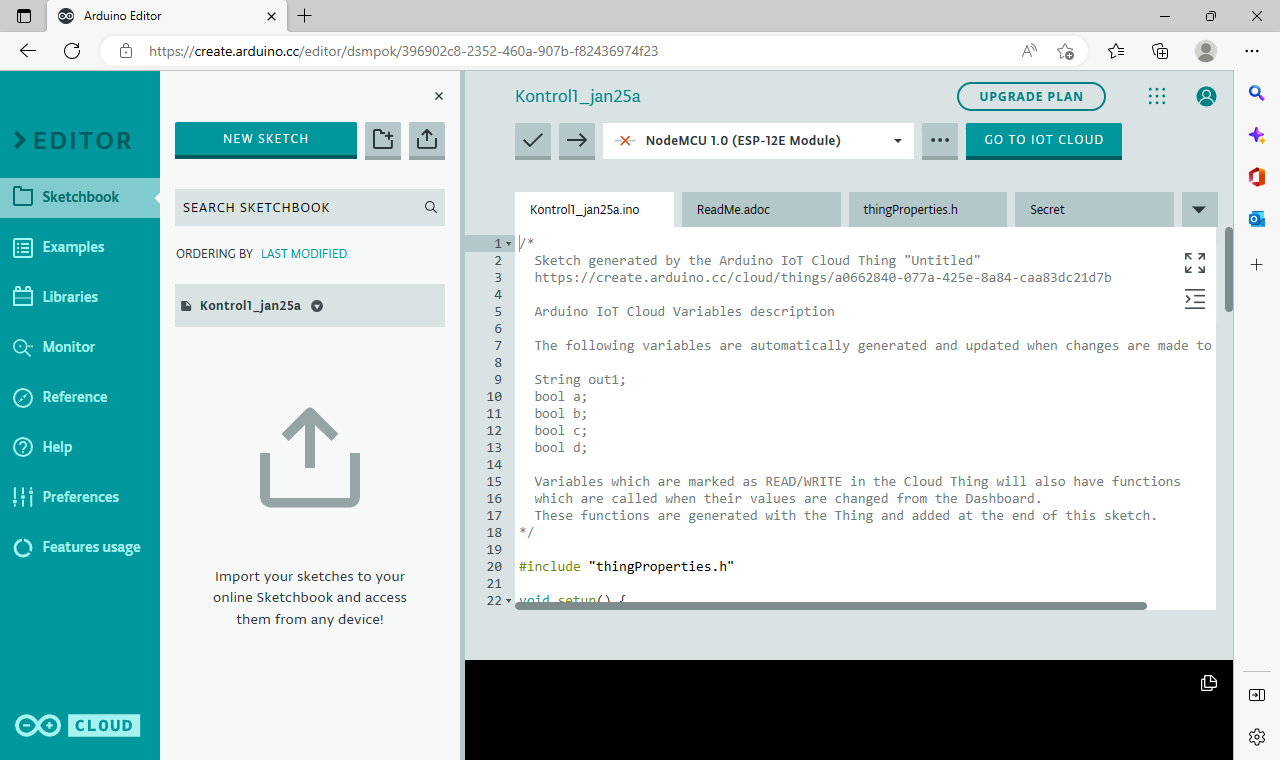Open browser Collections icon

pos(1161,51)
